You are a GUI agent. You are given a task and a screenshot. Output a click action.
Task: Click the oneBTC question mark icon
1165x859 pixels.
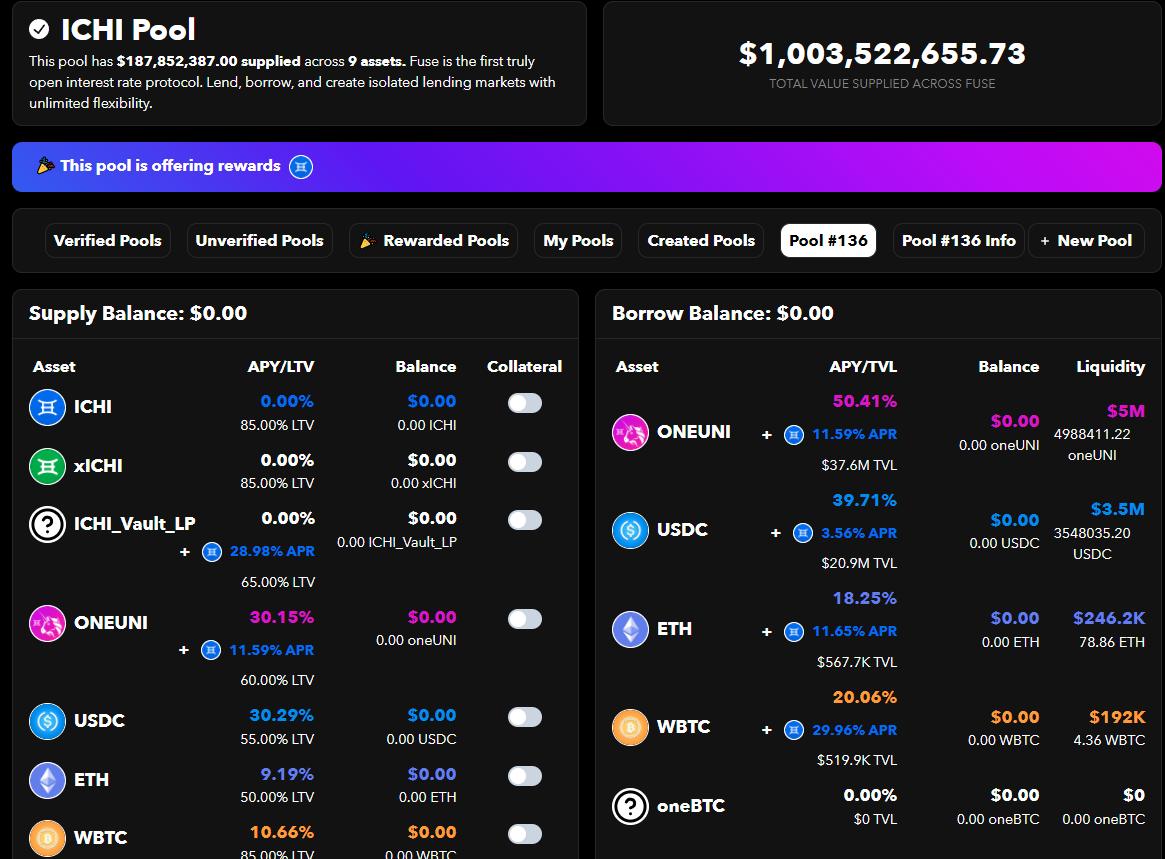point(630,806)
